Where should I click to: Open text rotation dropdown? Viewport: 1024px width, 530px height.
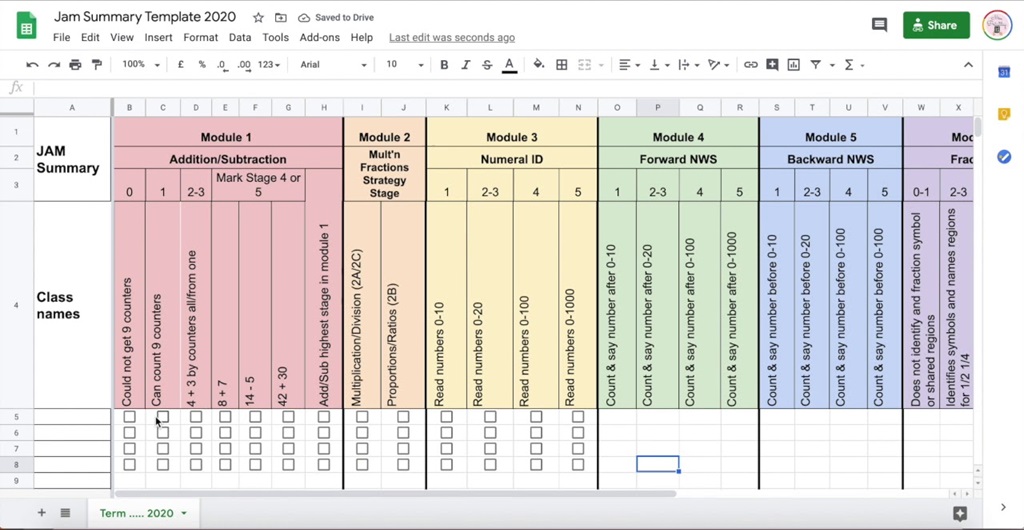(718, 65)
